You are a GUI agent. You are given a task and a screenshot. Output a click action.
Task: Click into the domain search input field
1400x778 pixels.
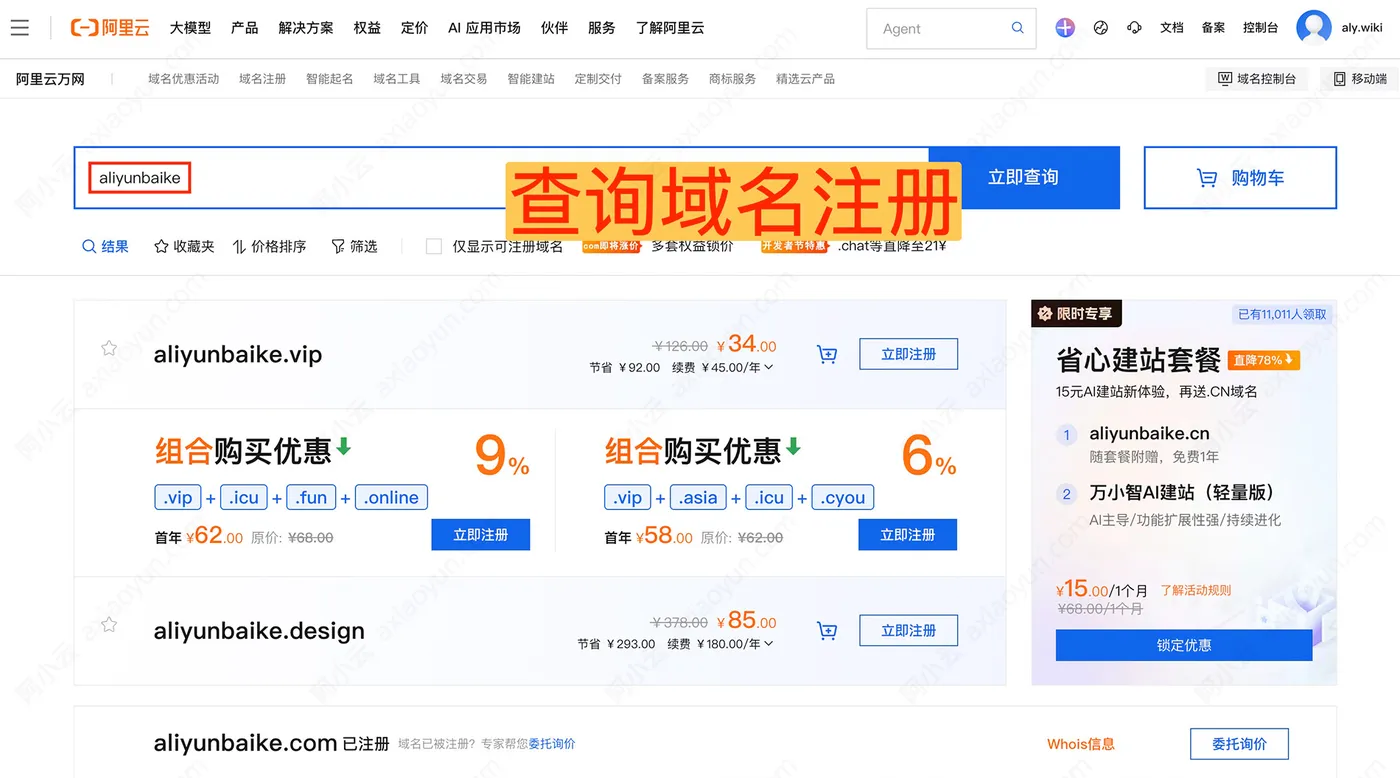coord(501,178)
